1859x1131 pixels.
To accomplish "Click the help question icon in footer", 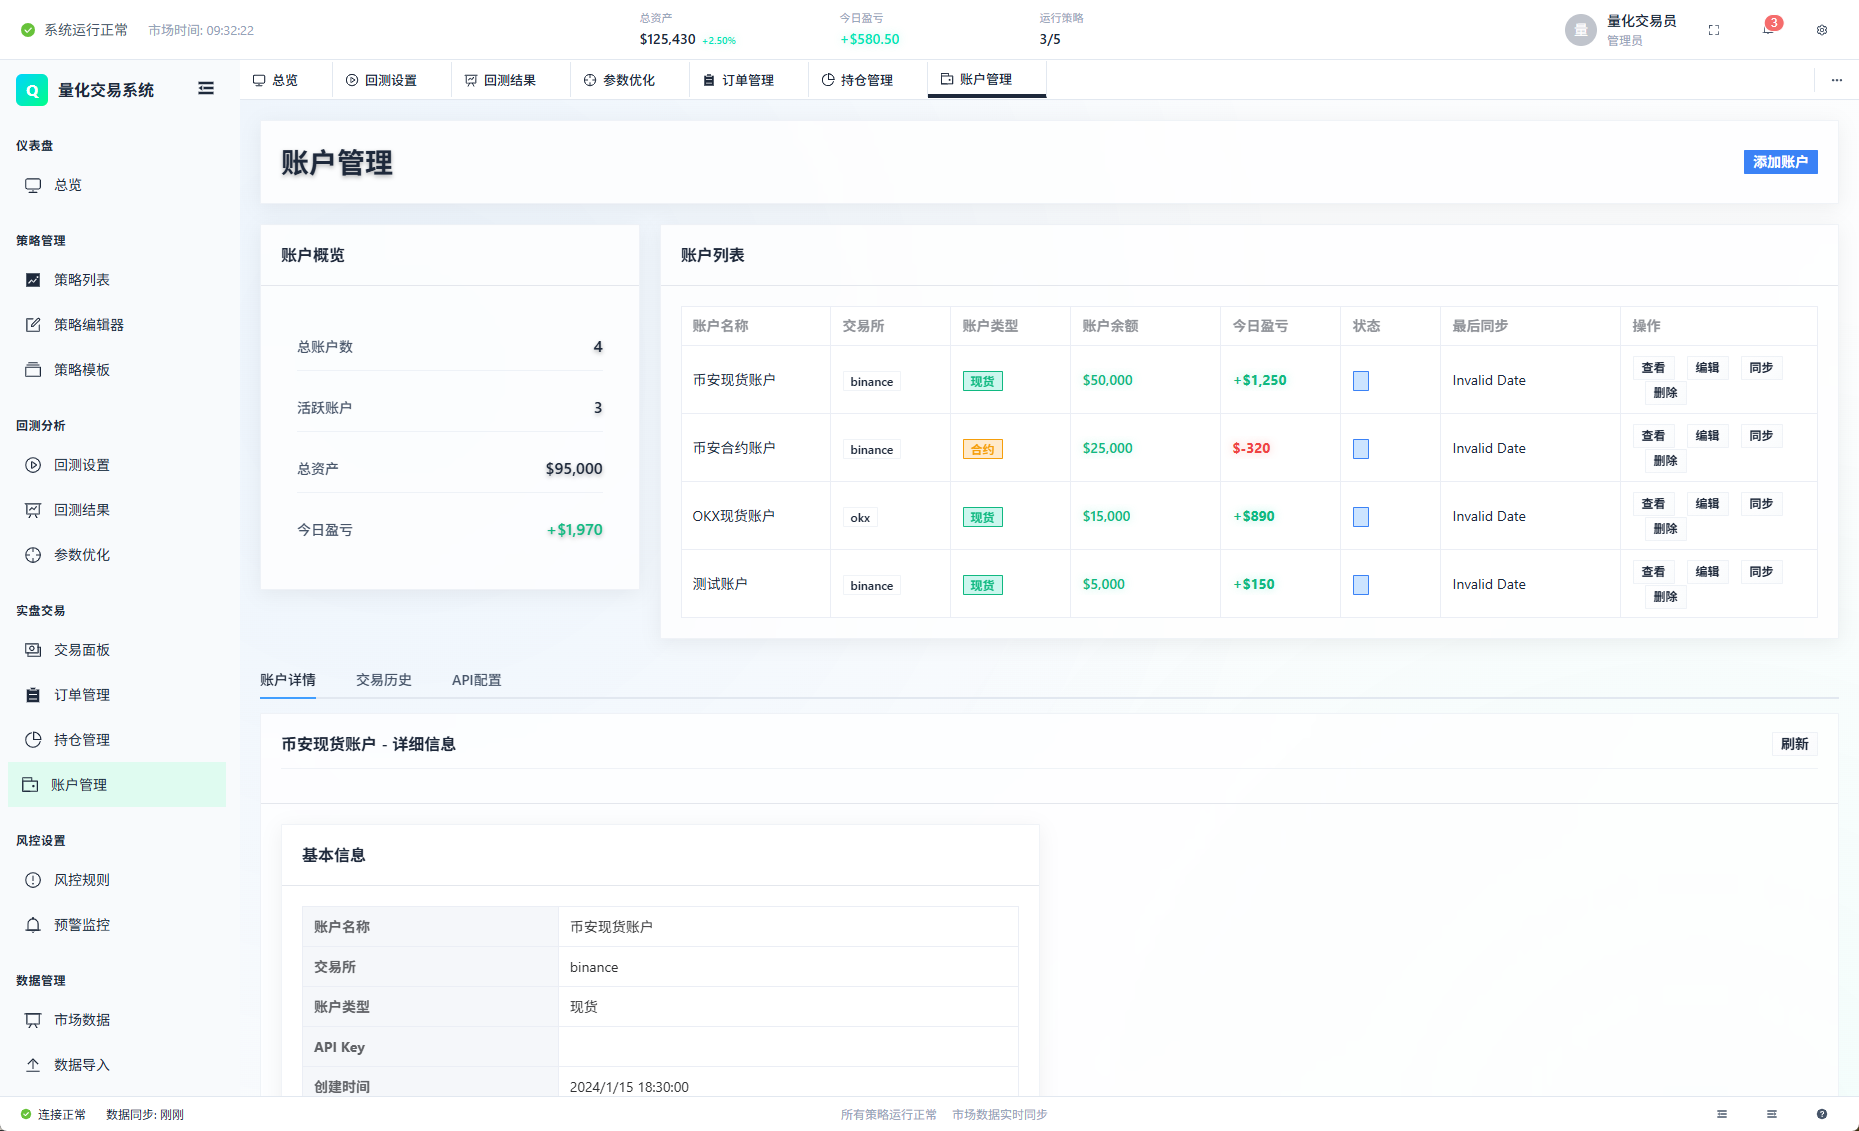I will [1822, 1114].
